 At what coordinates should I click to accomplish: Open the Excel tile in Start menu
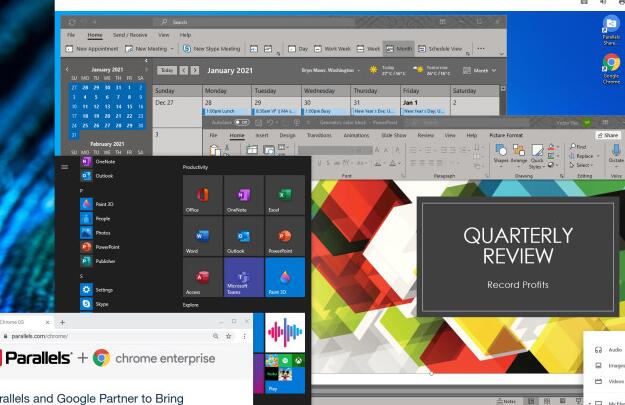tap(284, 196)
